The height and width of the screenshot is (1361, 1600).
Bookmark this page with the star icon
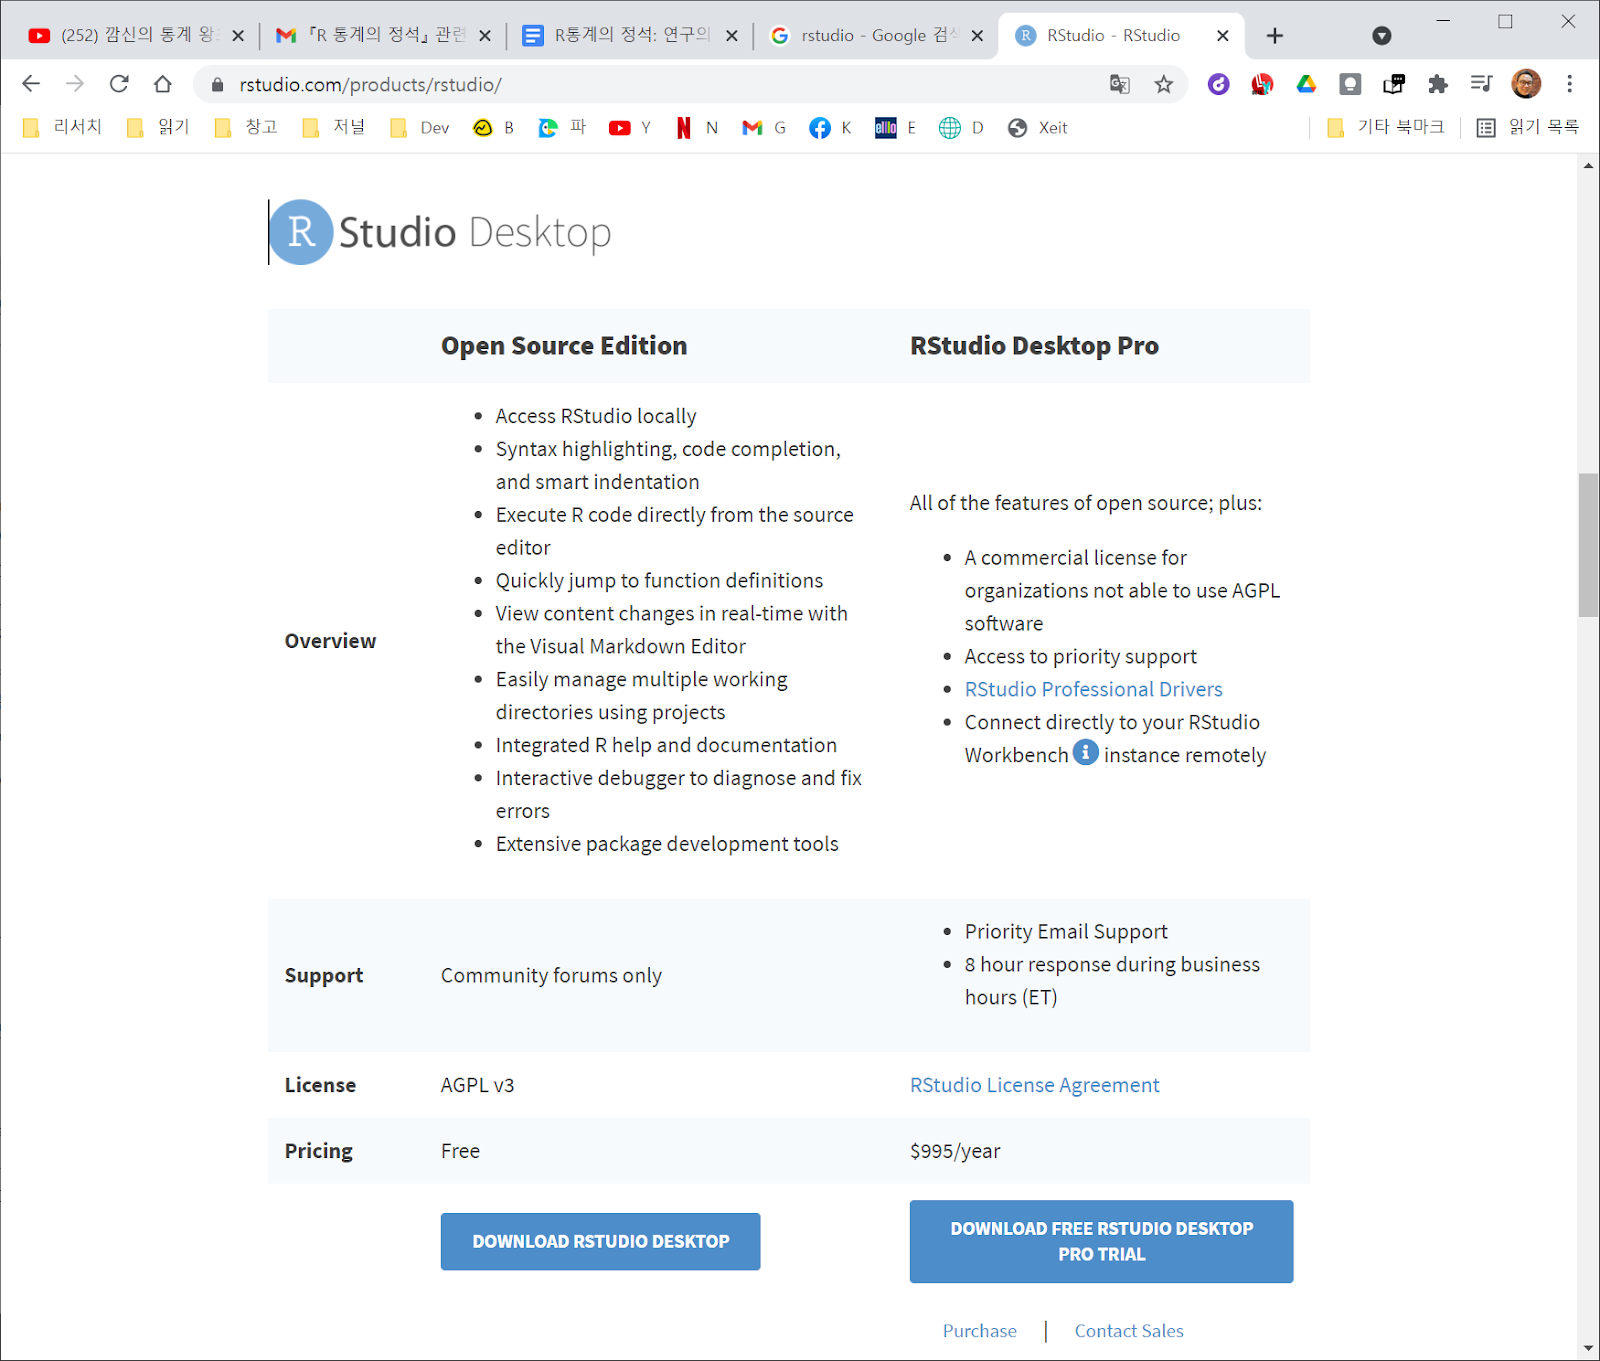click(x=1163, y=84)
